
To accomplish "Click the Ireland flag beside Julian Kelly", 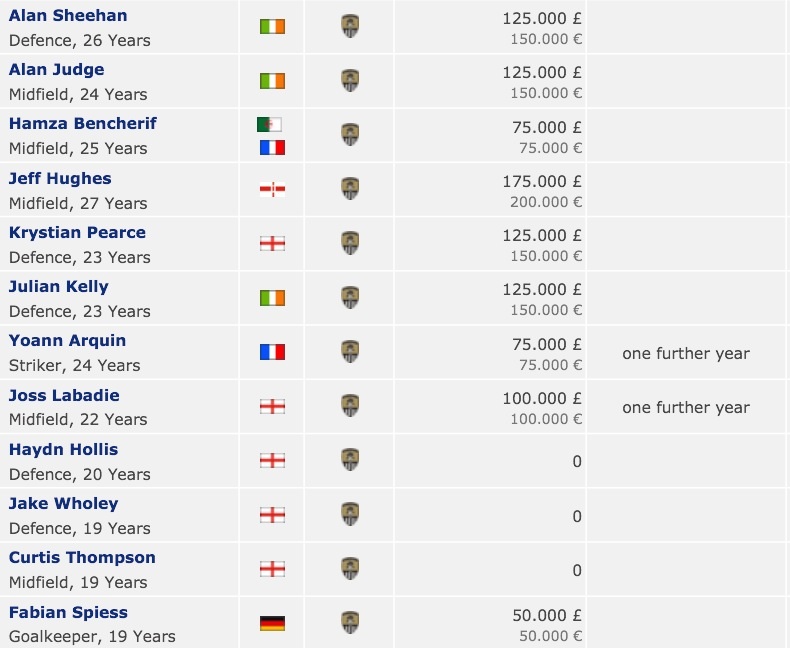I will (272, 298).
